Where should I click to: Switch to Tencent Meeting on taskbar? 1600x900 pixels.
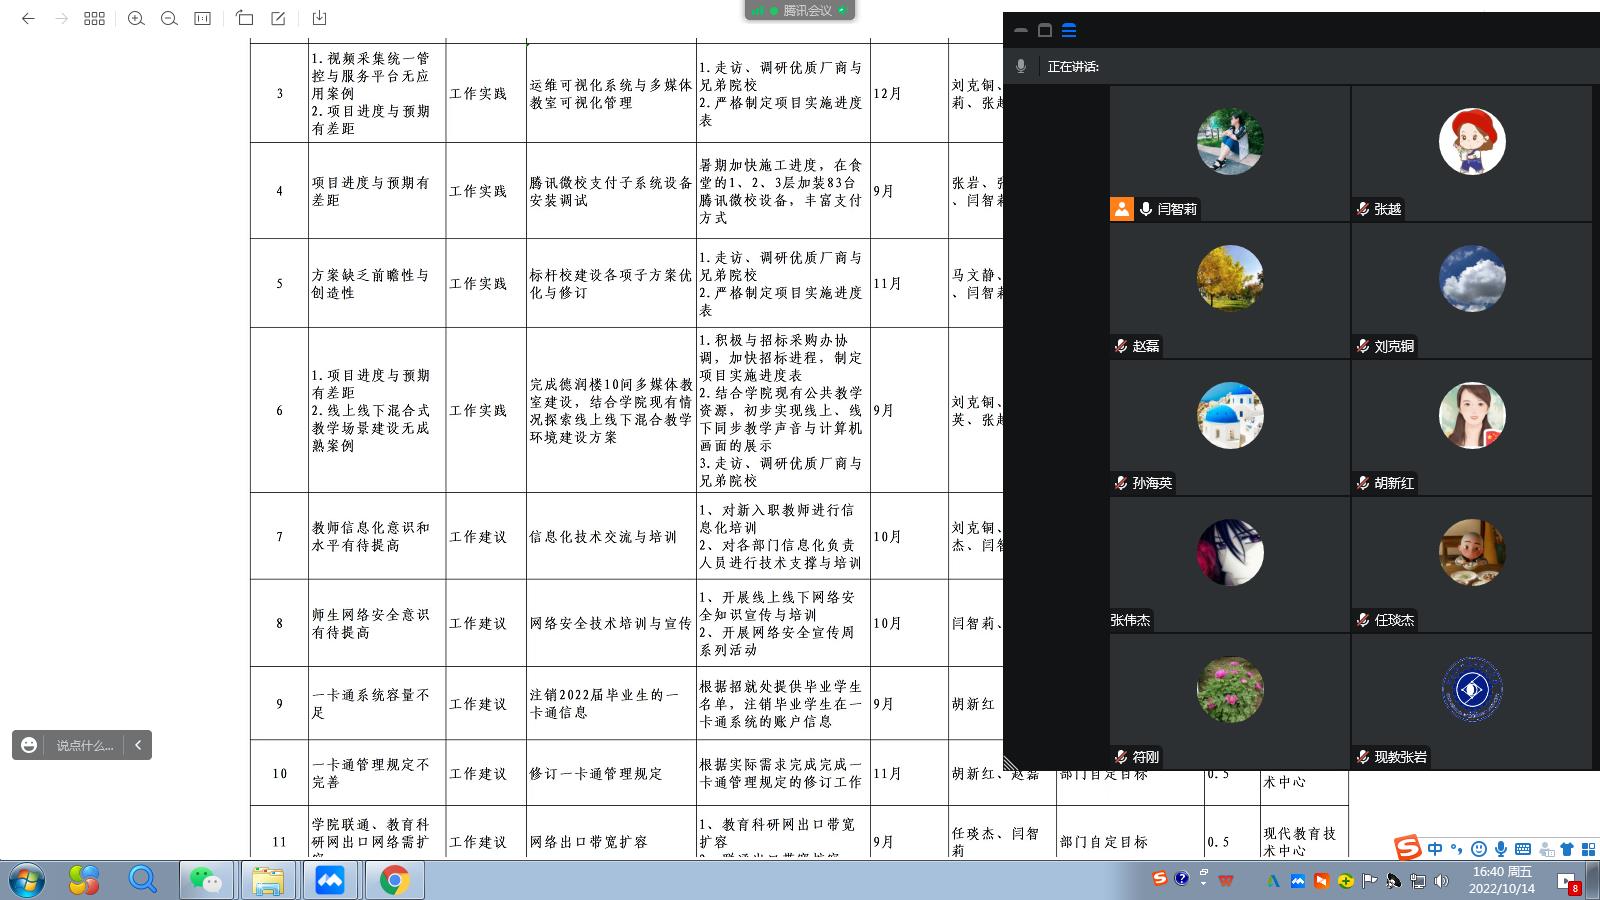click(x=330, y=880)
